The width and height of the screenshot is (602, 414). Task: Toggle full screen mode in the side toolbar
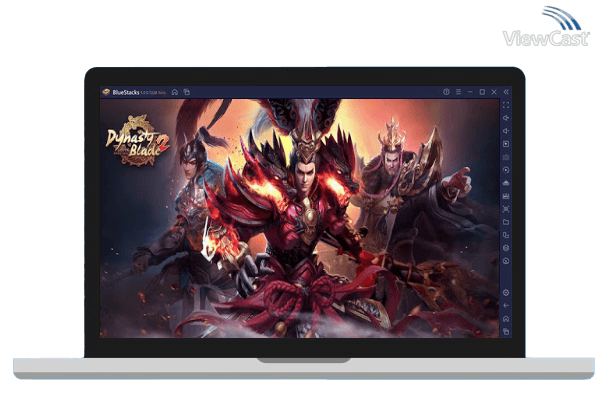tap(506, 105)
